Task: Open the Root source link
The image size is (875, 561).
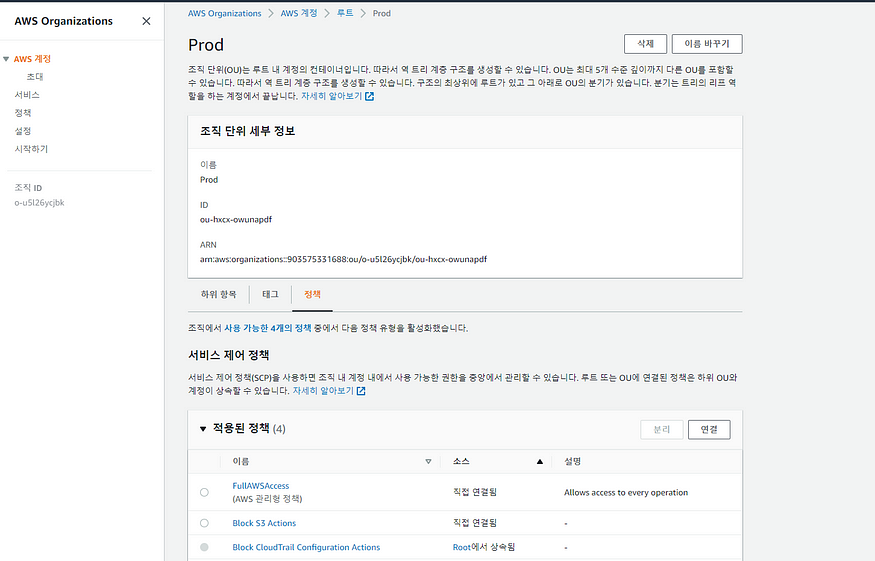Action: pyautogui.click(x=461, y=547)
